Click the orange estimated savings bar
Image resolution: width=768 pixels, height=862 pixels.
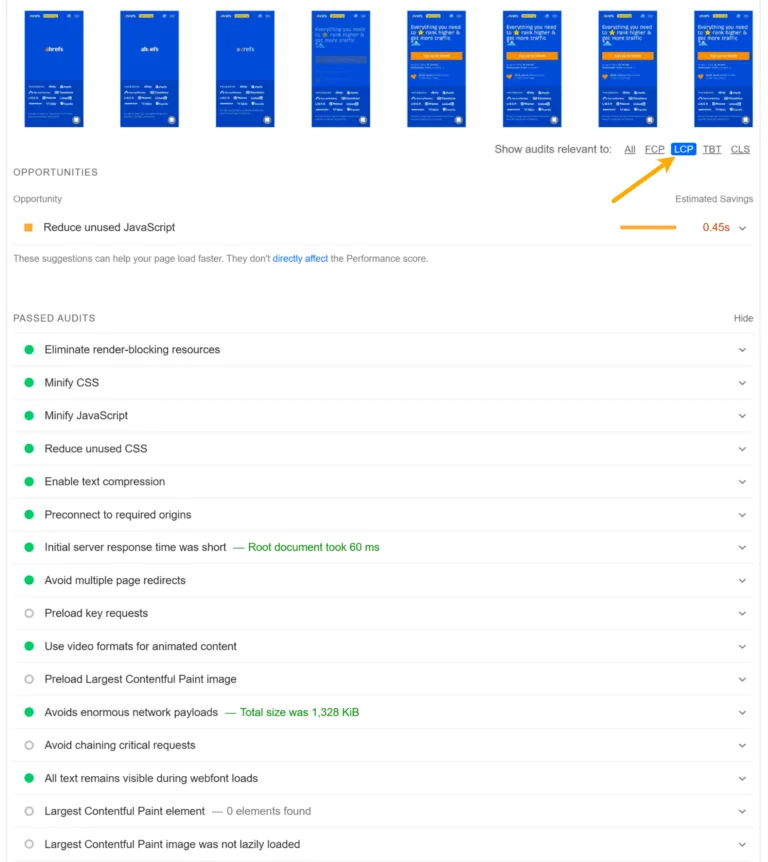click(648, 228)
